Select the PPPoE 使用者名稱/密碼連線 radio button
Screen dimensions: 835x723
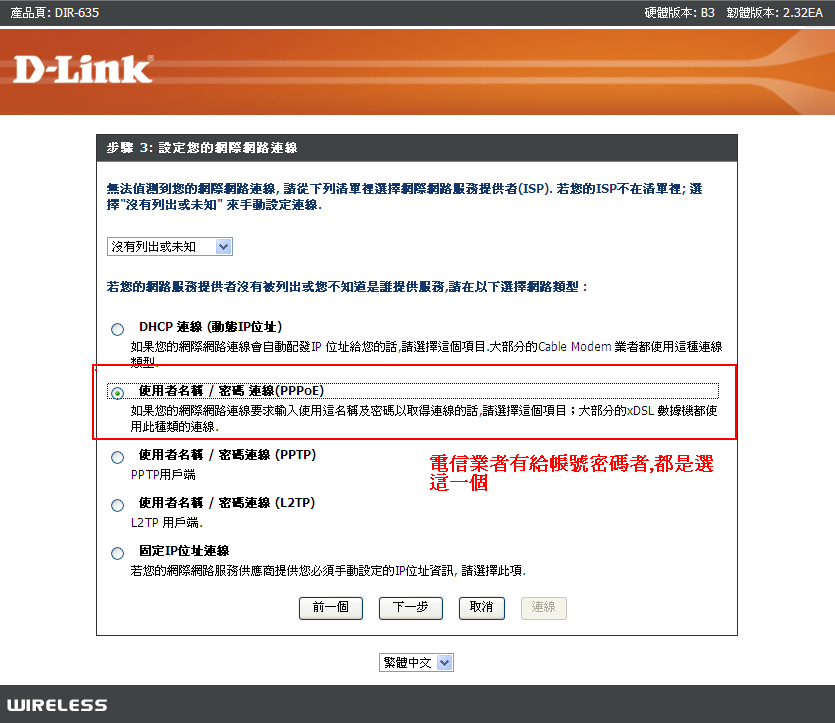pos(117,393)
